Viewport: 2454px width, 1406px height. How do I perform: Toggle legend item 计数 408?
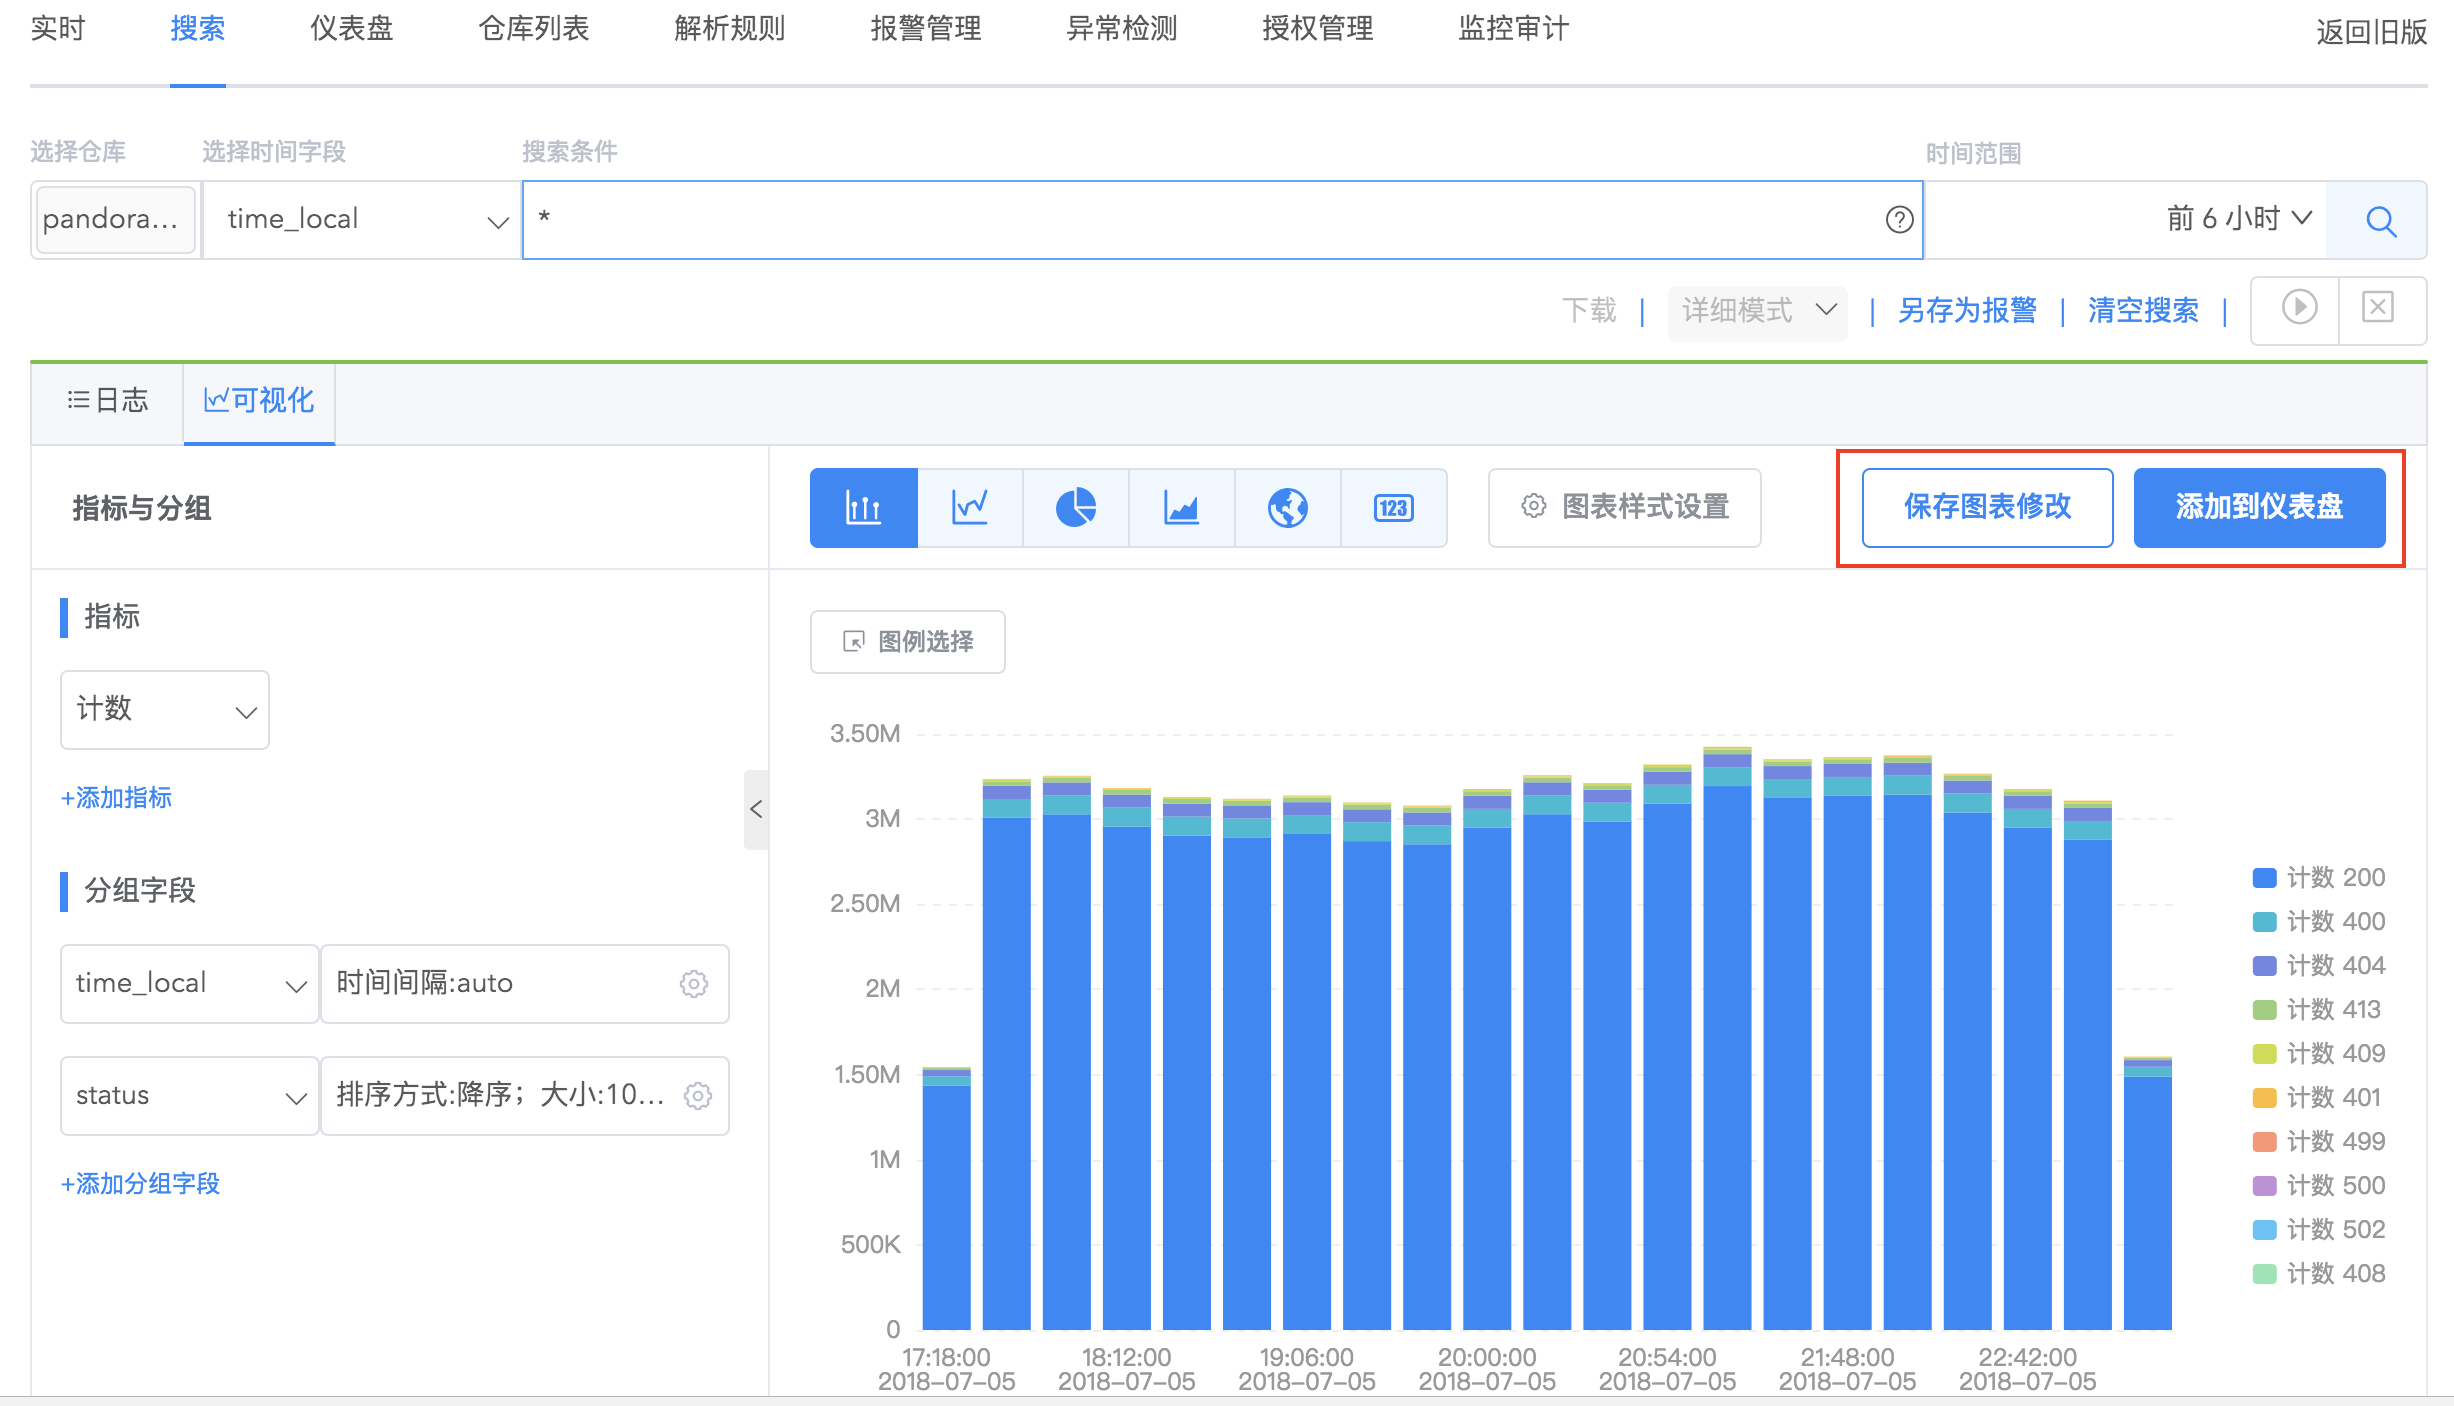[2318, 1274]
